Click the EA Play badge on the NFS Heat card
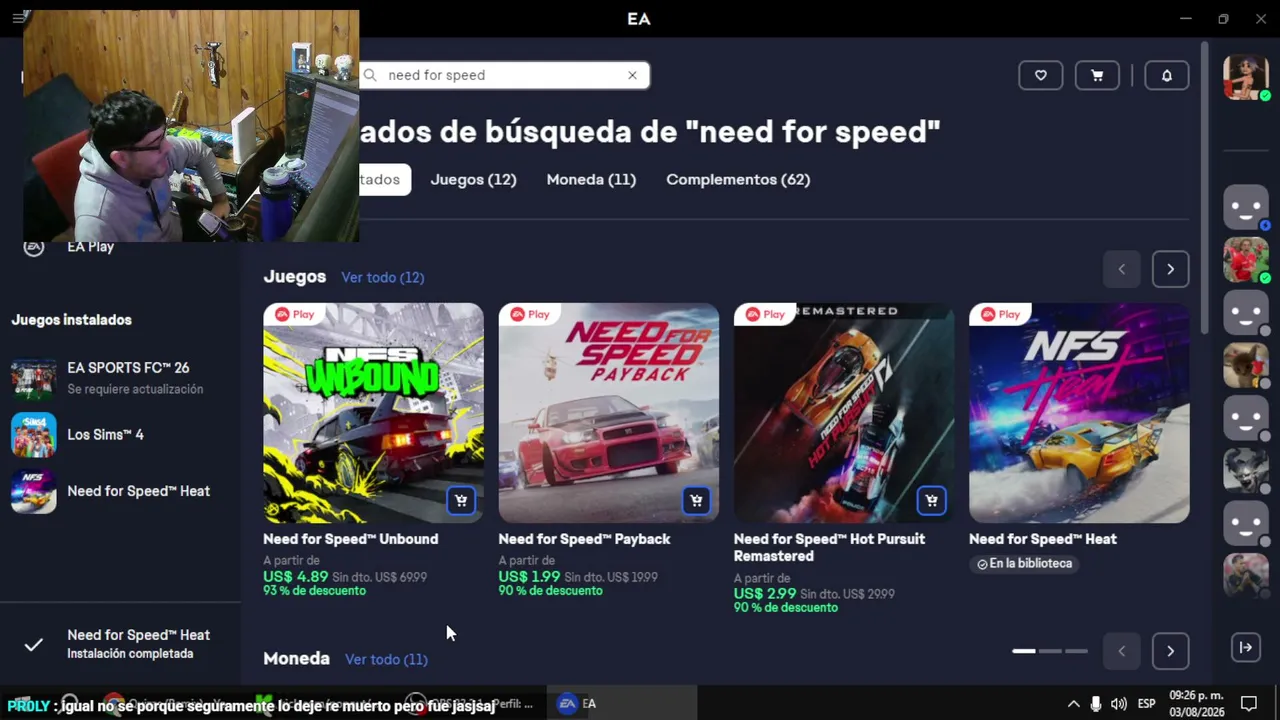 coord(1001,314)
